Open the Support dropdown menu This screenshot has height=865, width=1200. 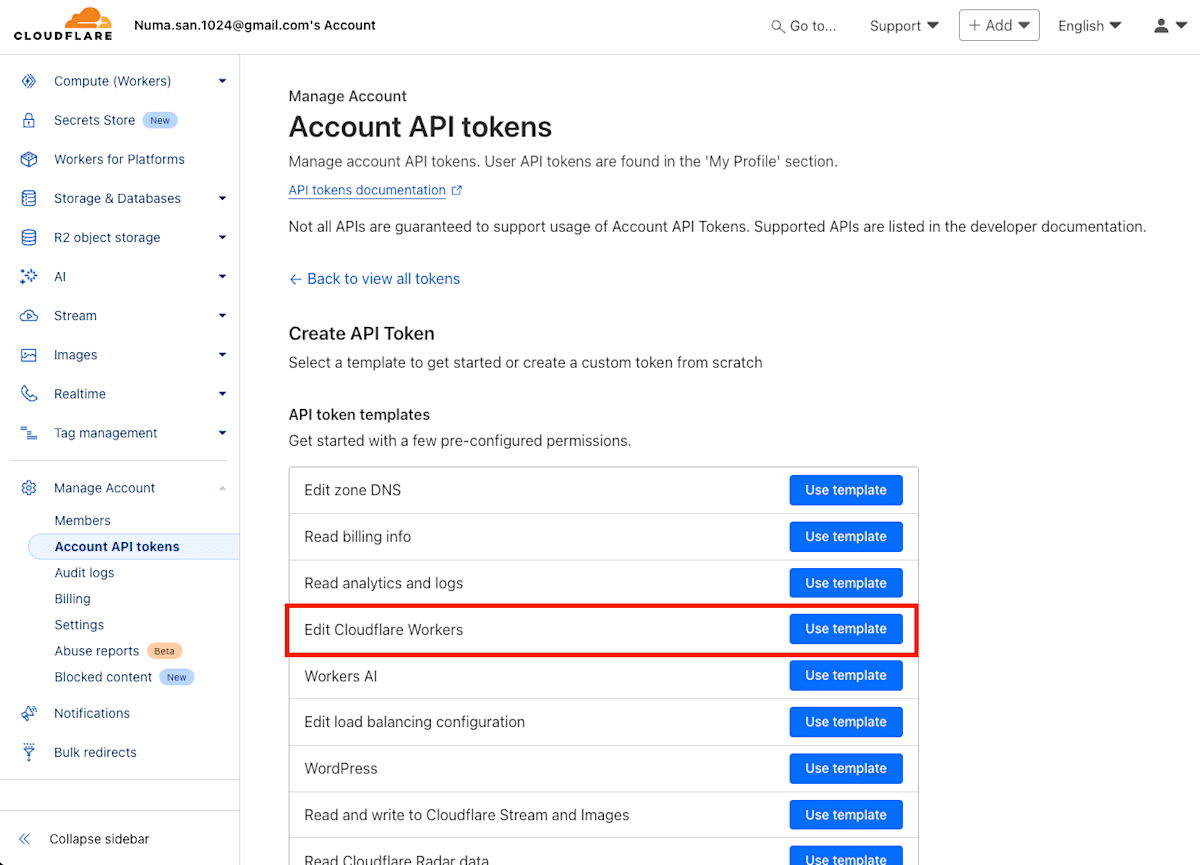click(904, 26)
